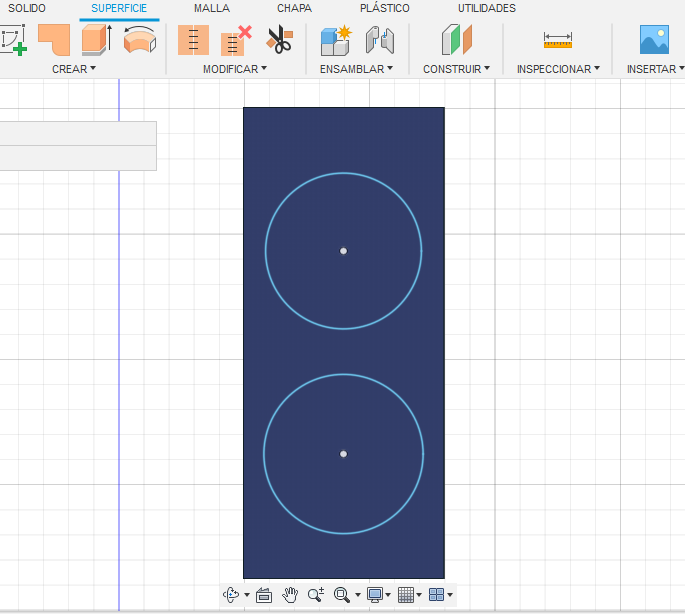Click the New Component icon
The width and height of the screenshot is (685, 614).
click(336, 40)
